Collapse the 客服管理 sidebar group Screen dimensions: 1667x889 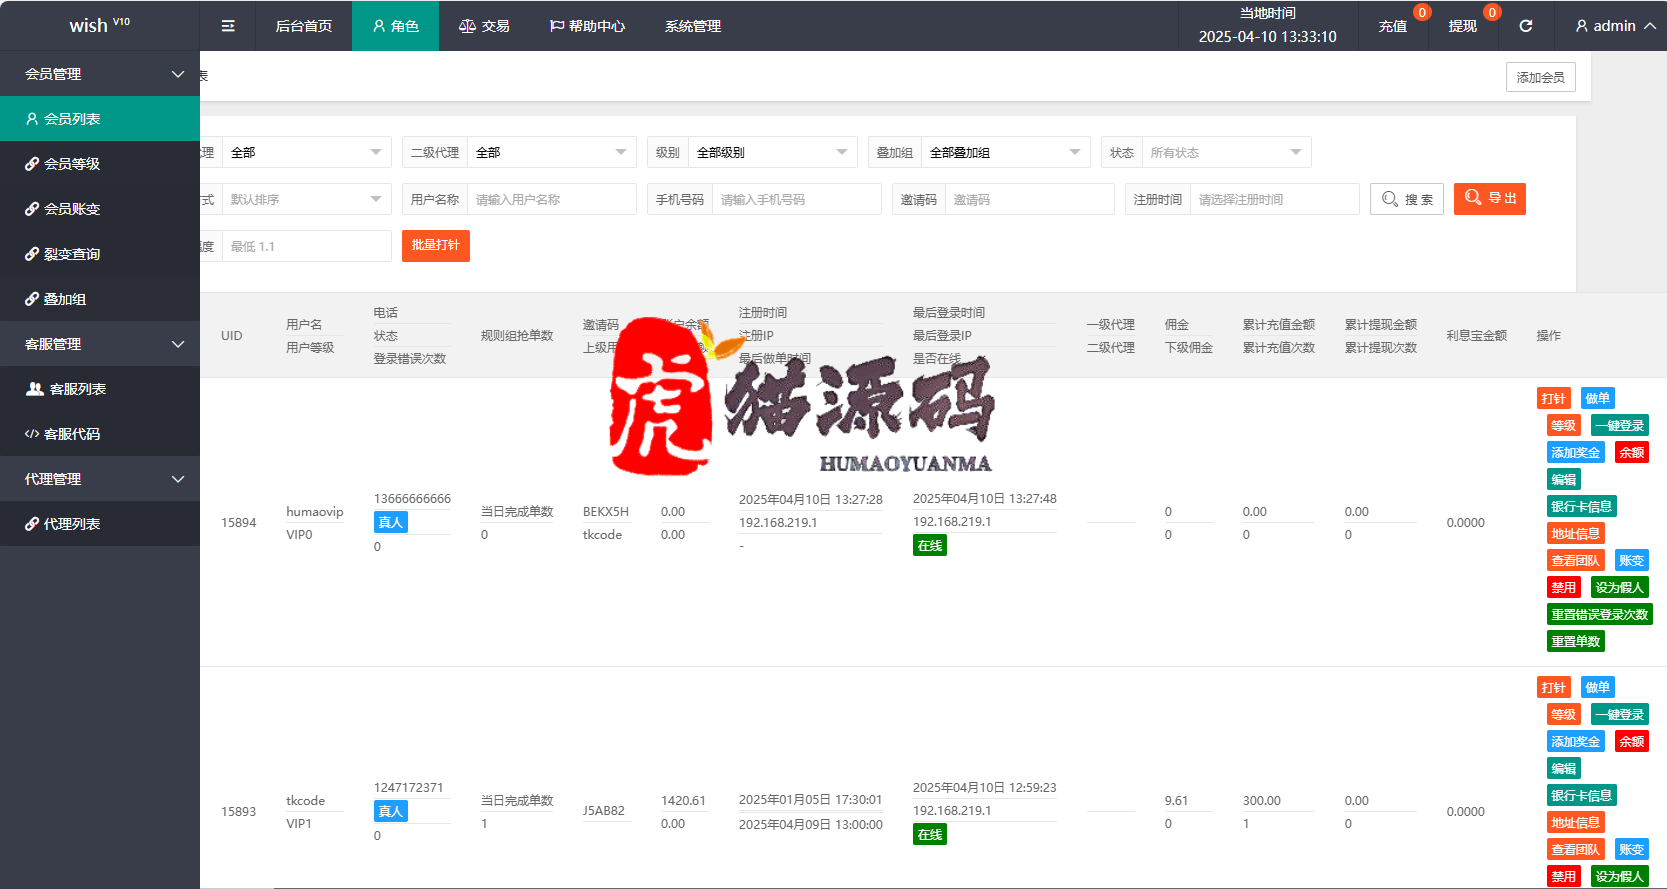(x=100, y=344)
